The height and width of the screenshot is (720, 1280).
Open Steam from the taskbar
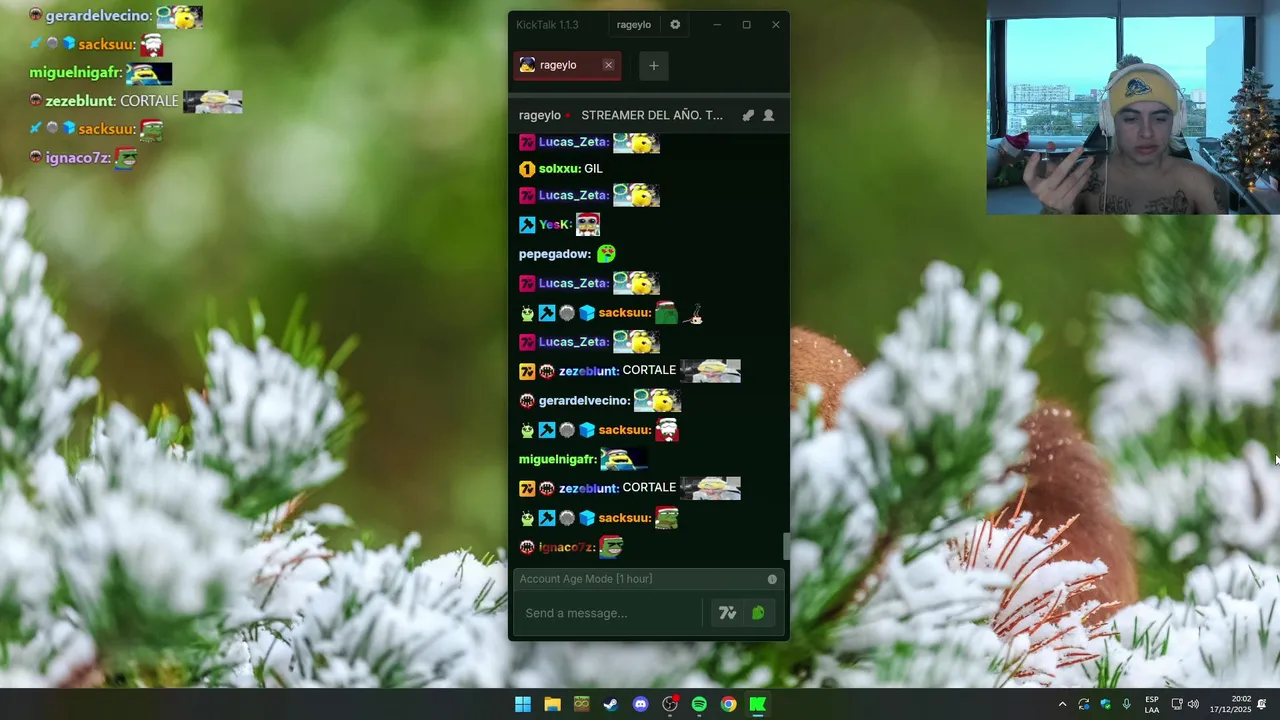point(611,704)
